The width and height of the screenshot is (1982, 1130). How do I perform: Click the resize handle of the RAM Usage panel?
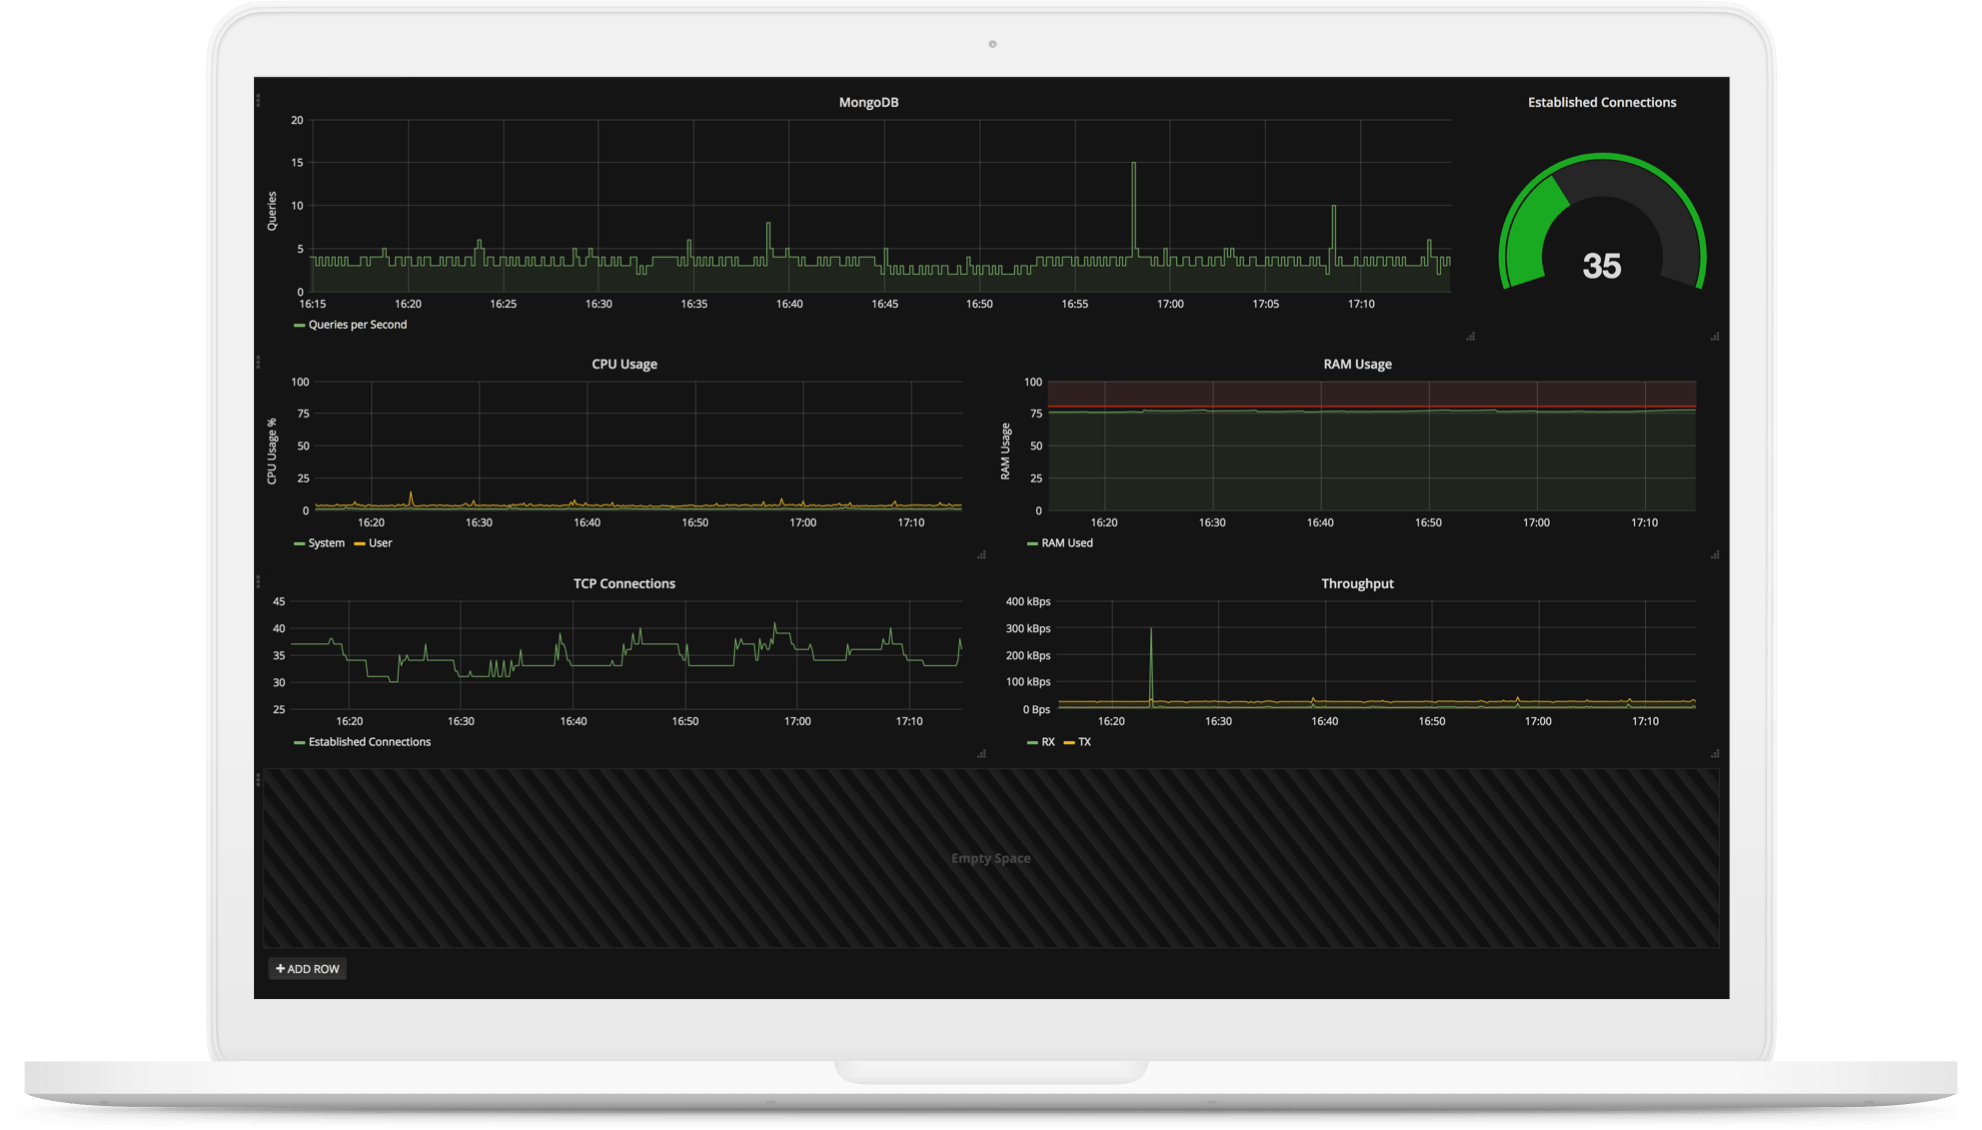(x=1715, y=555)
